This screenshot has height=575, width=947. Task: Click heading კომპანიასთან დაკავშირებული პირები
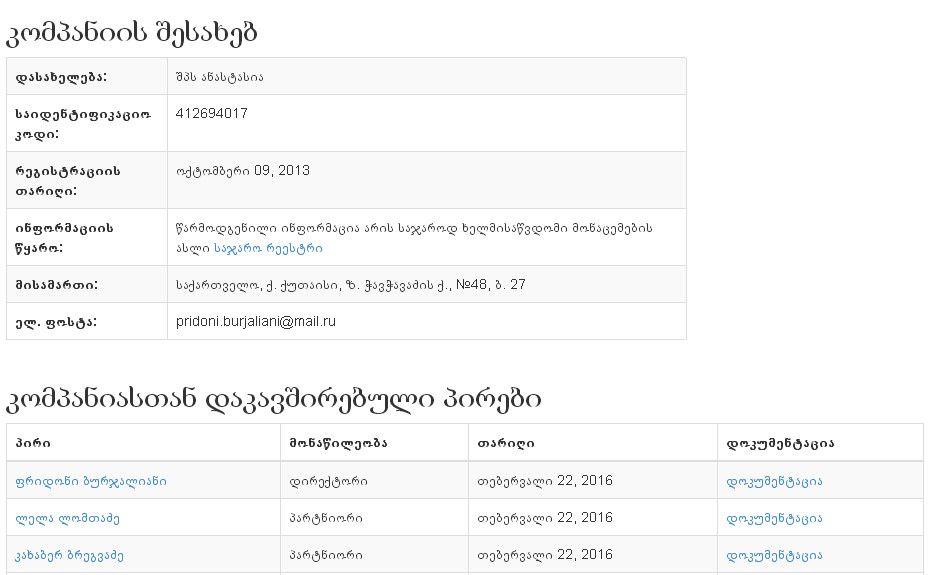(274, 399)
